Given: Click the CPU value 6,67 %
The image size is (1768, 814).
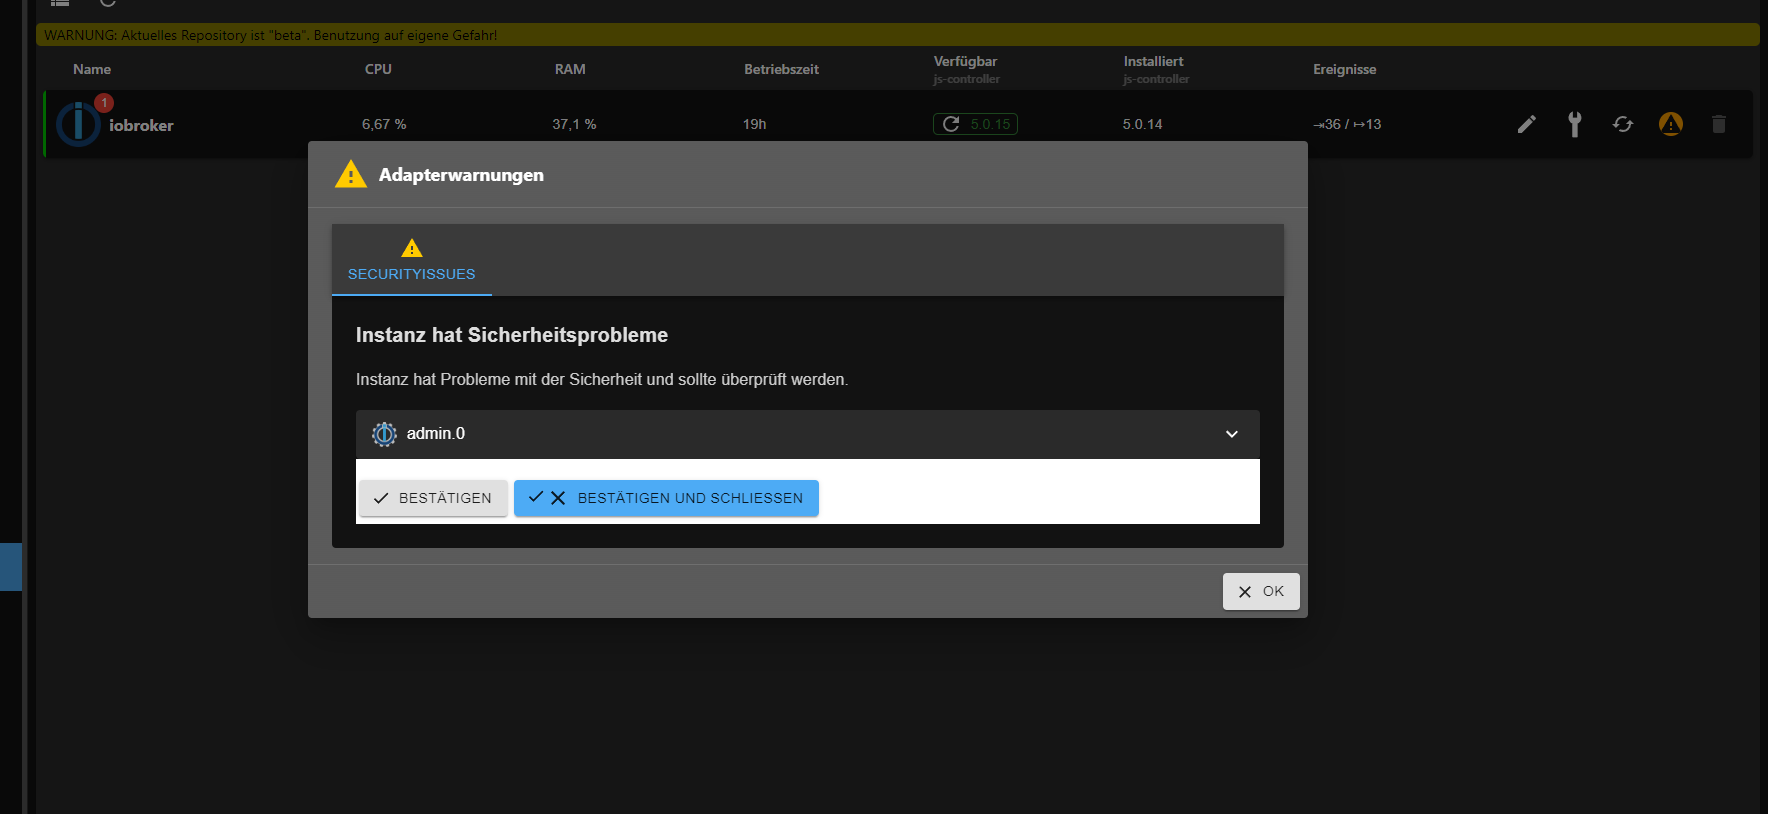Looking at the screenshot, I should 384,124.
